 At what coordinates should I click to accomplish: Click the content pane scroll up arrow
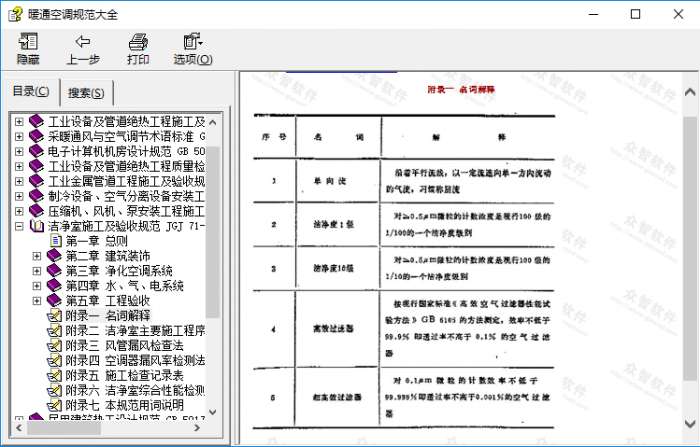(690, 92)
